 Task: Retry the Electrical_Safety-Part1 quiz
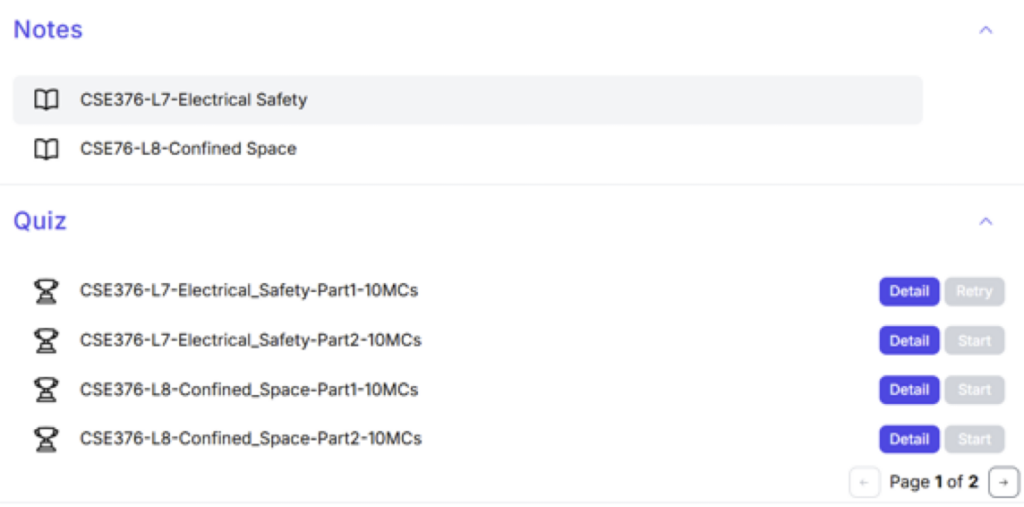click(974, 292)
